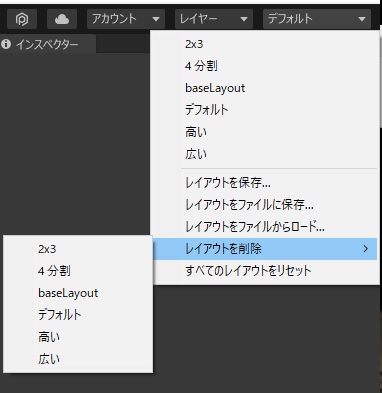Delete 広い layout in the submenu
Image resolution: width=382 pixels, height=393 pixels.
point(78,359)
